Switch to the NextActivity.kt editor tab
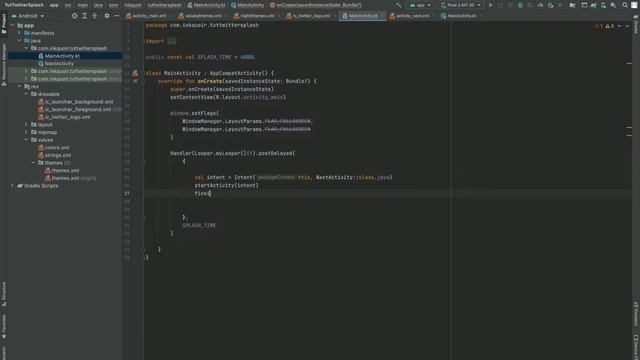The width and height of the screenshot is (640, 360). click(461, 16)
